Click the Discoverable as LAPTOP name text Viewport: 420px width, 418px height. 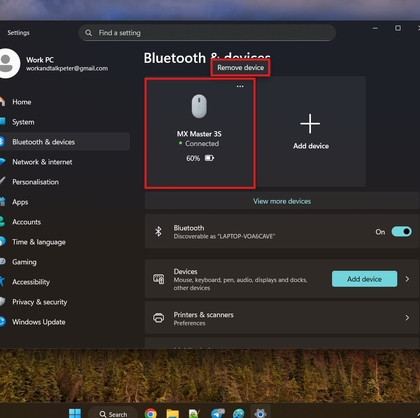tap(224, 237)
